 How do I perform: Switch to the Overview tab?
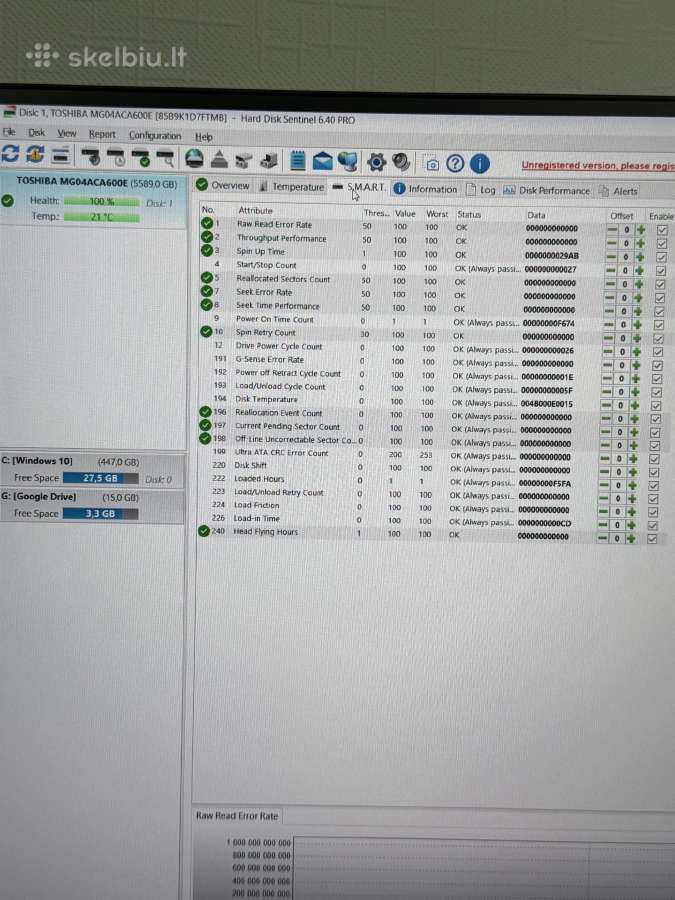223,185
